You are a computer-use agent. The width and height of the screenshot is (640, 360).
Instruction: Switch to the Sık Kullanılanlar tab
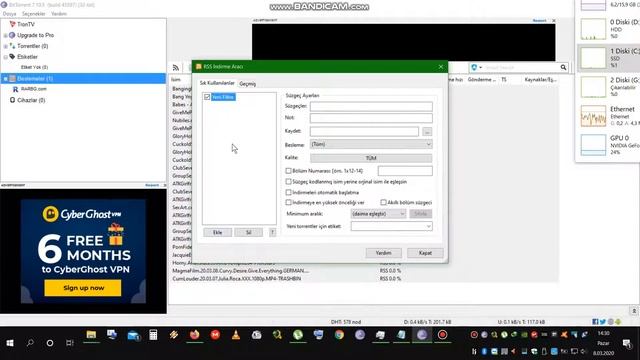(x=217, y=83)
